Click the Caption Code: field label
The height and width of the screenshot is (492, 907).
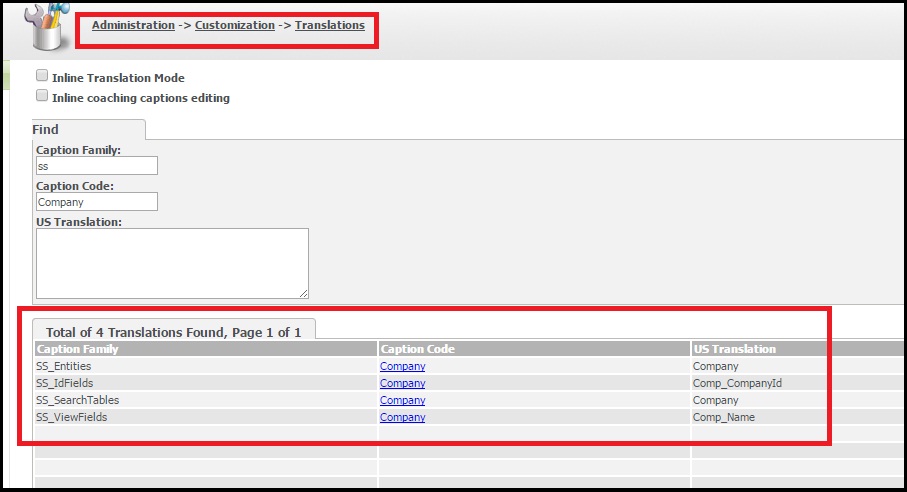click(75, 186)
